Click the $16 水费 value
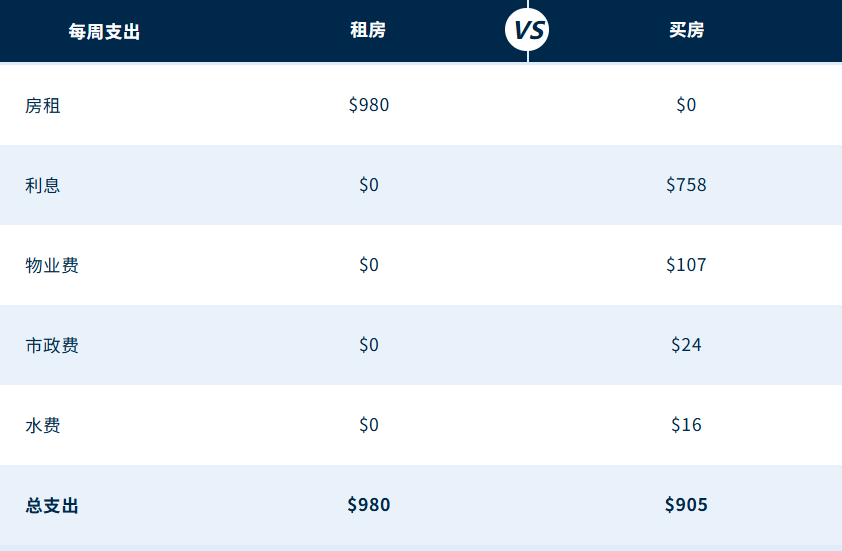This screenshot has height=551, width=842. tap(686, 425)
